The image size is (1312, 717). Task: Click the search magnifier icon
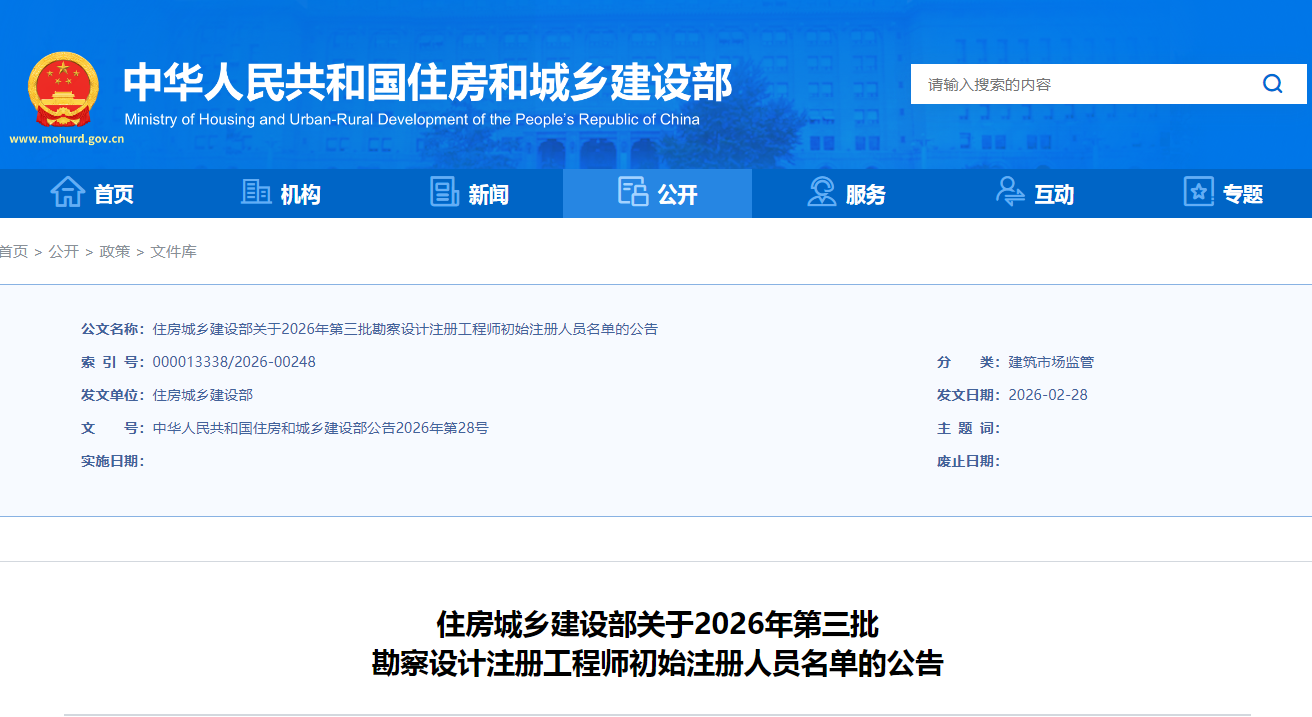1272,84
